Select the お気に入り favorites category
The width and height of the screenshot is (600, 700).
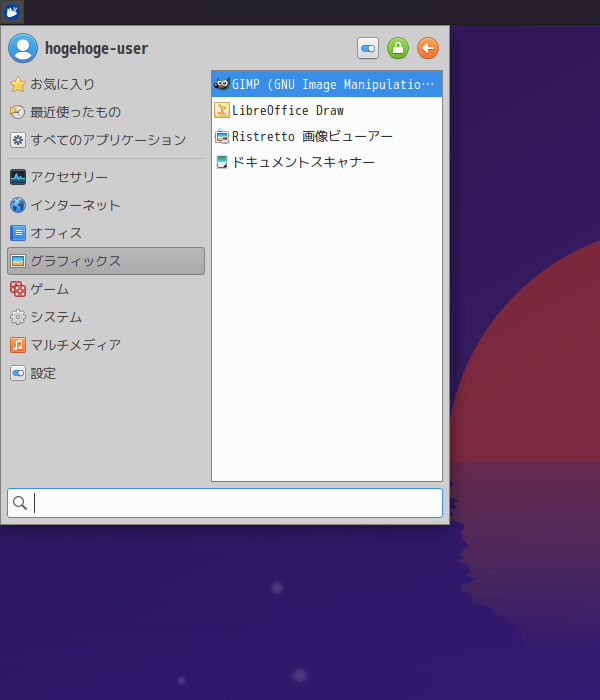pyautogui.click(x=106, y=84)
